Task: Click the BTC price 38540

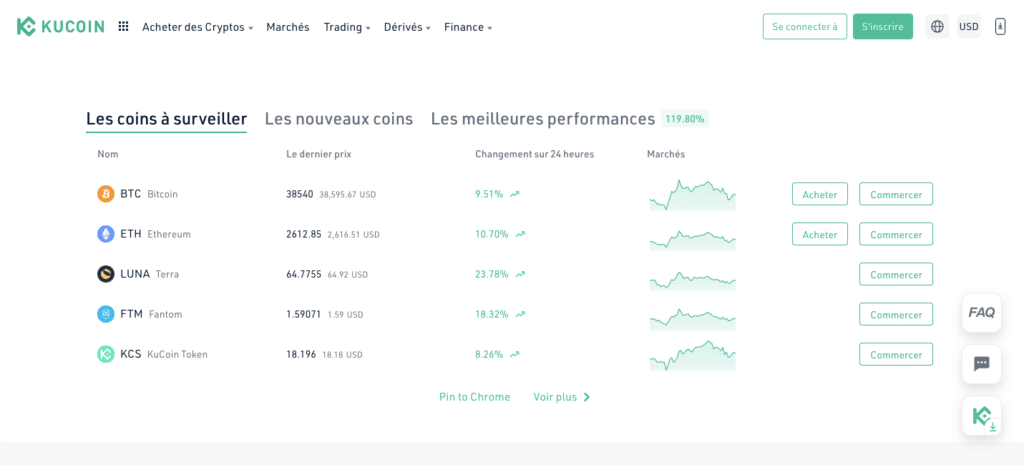Action: coord(300,194)
